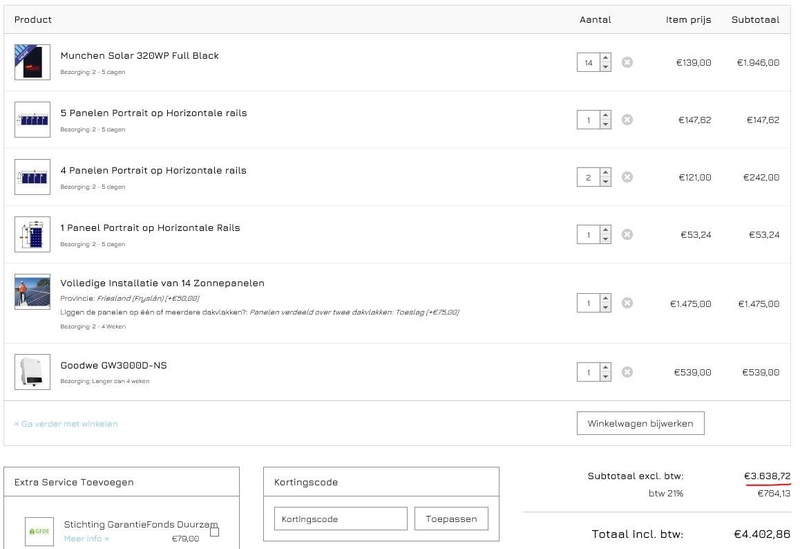Remove Volledige Installatie item from cart
This screenshot has height=549, width=800.
[x=627, y=303]
